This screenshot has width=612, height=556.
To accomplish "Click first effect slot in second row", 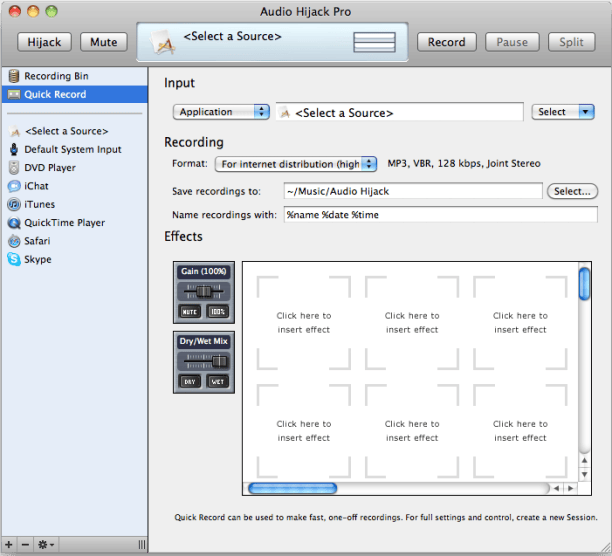I will (304, 431).
